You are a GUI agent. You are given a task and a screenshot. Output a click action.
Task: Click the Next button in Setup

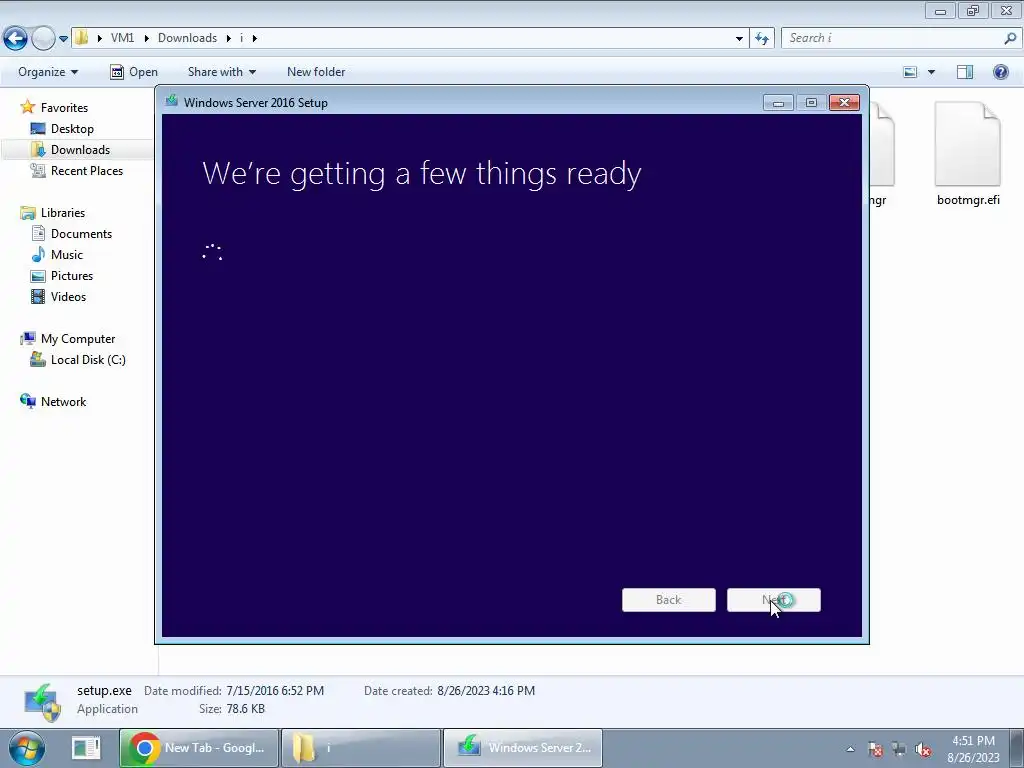pos(774,600)
